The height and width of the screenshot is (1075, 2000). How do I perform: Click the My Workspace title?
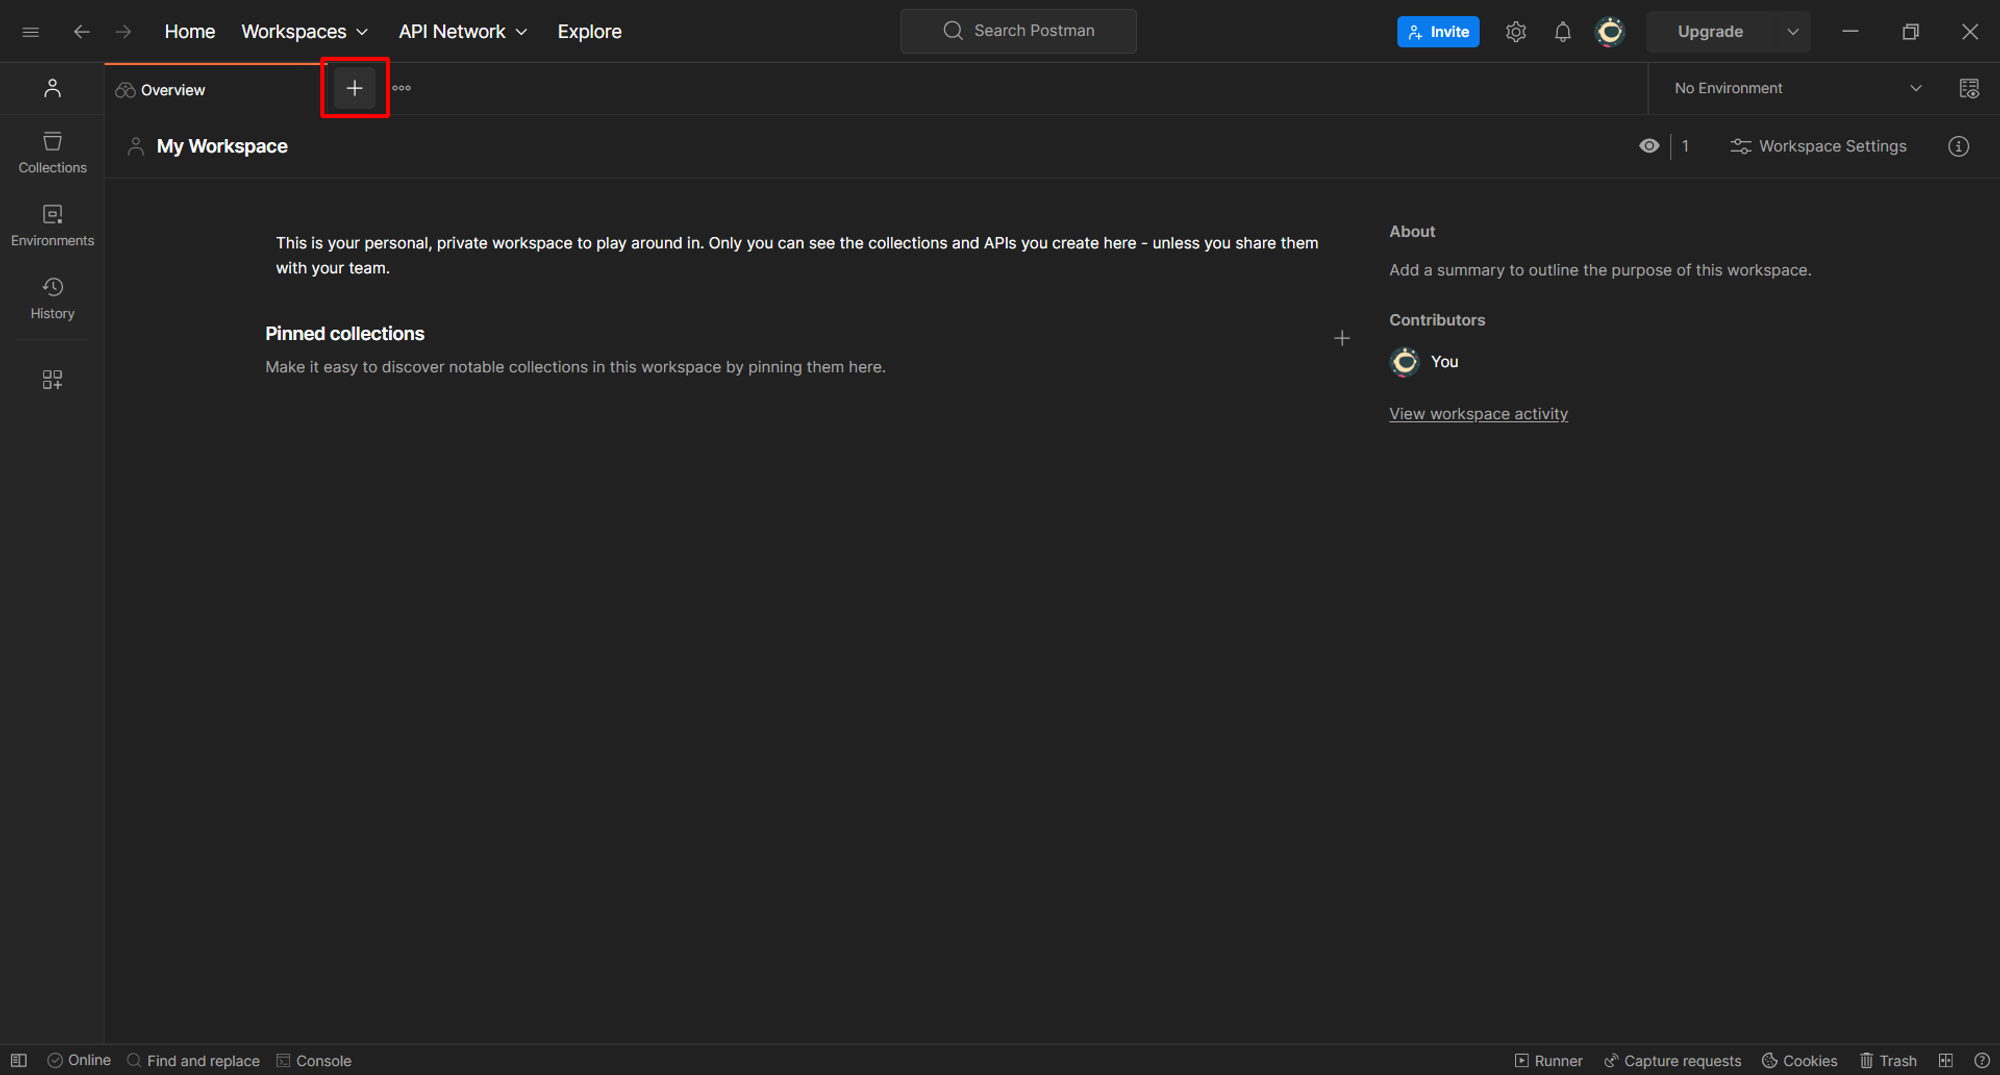[x=222, y=146]
